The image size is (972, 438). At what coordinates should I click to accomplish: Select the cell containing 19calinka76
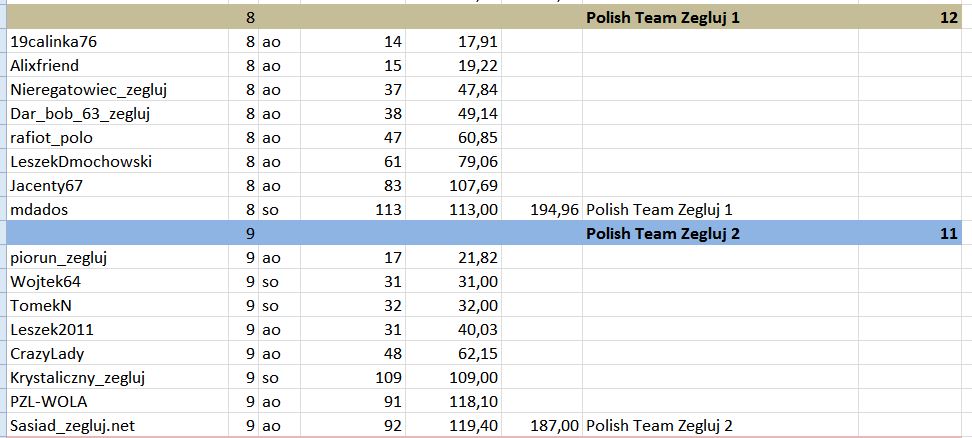click(x=117, y=42)
